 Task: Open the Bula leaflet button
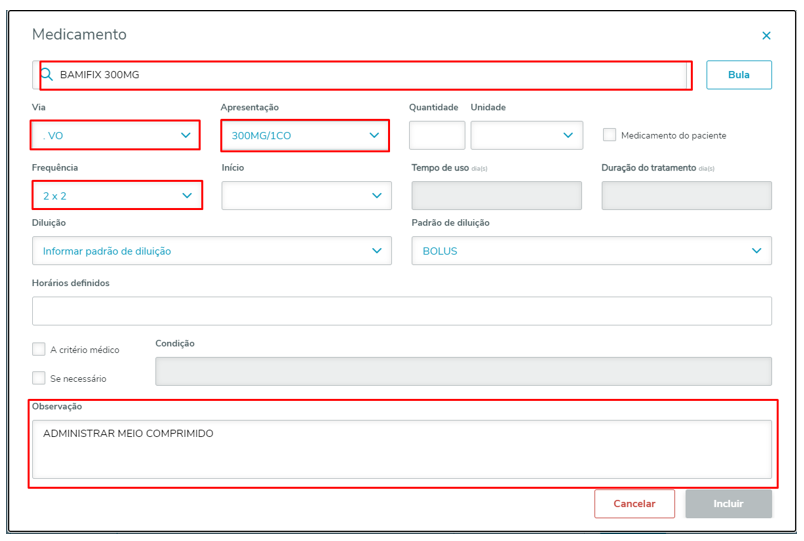738,75
